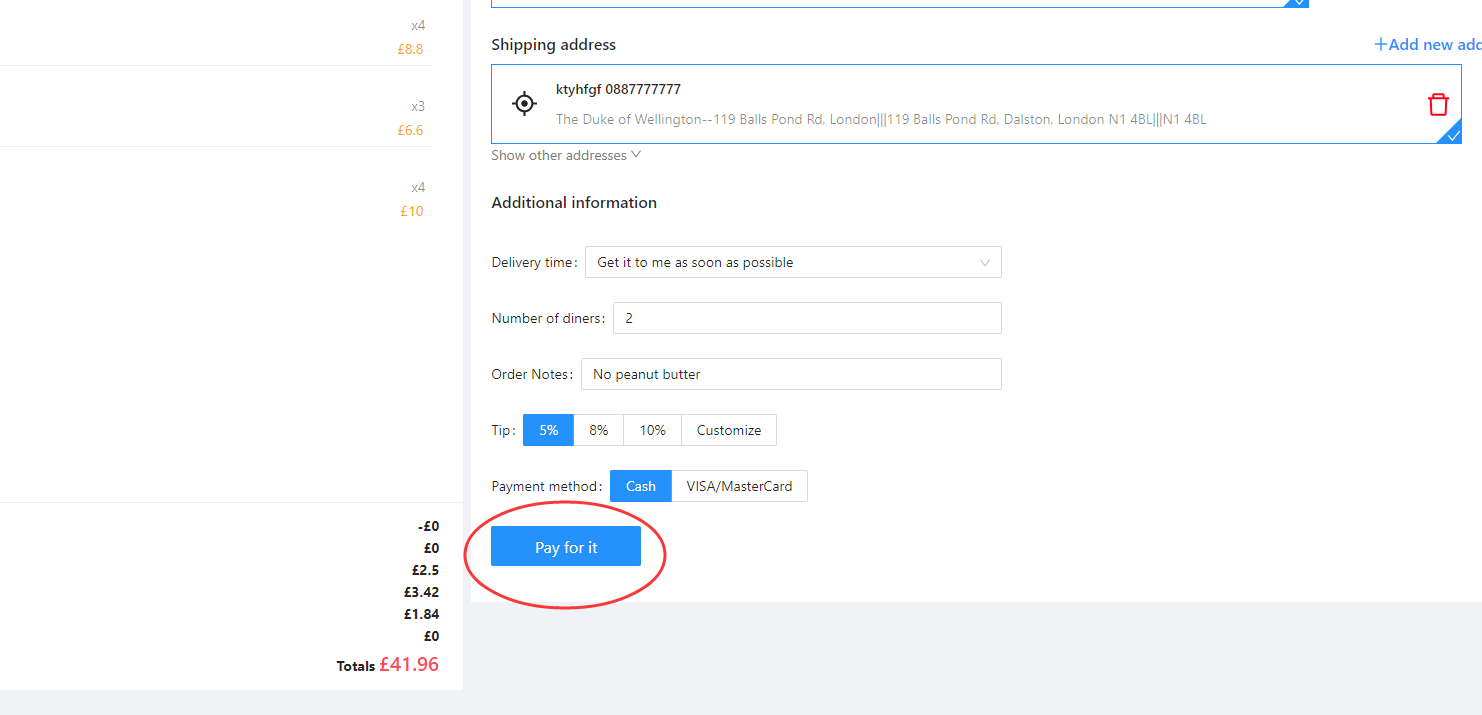1482x715 pixels.
Task: Click the Order Notes input field
Action: (x=791, y=374)
